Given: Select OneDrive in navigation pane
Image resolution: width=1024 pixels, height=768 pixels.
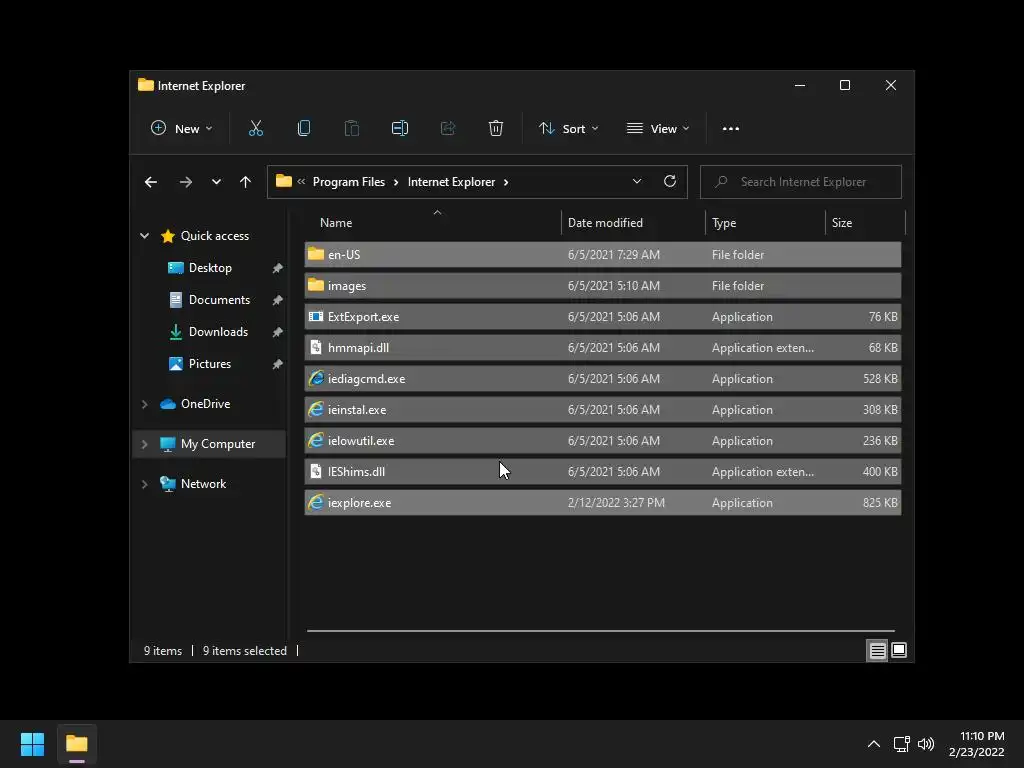Looking at the screenshot, I should tap(205, 404).
